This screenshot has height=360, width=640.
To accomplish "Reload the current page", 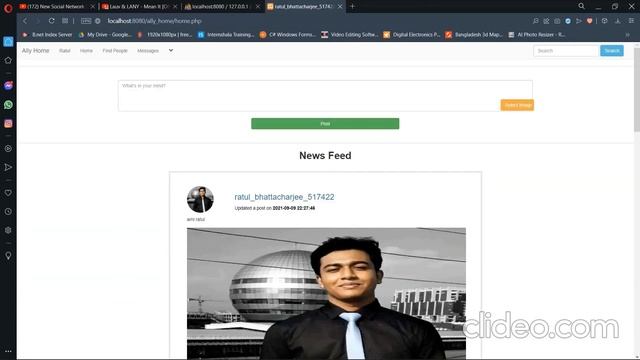I will pyautogui.click(x=51, y=21).
